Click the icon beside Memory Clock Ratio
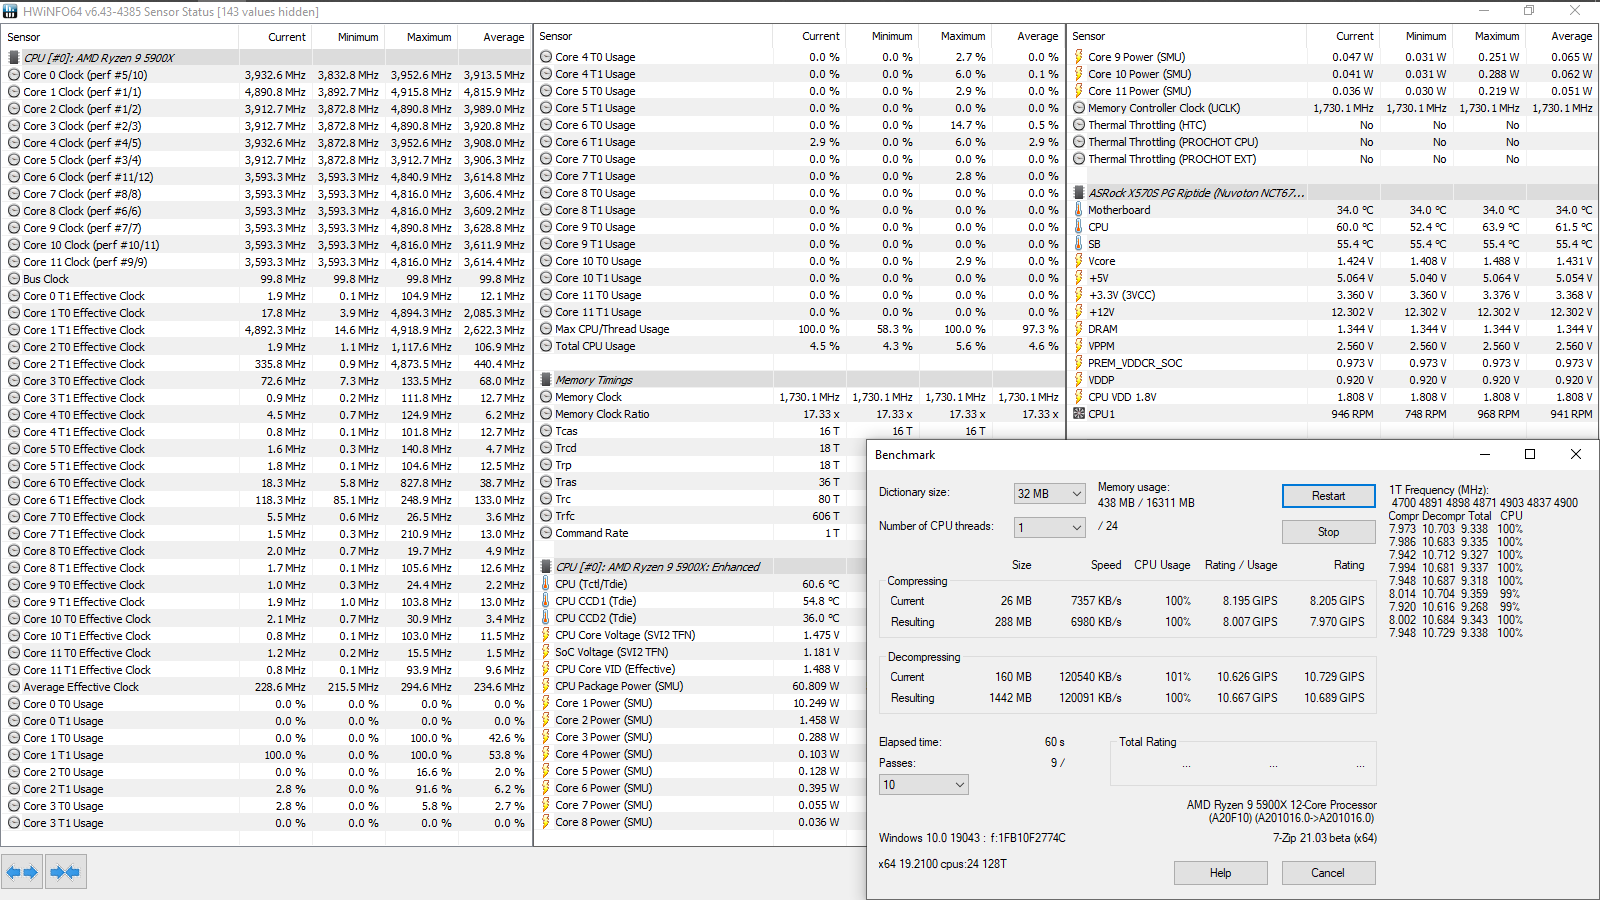The width and height of the screenshot is (1600, 900). [x=546, y=414]
